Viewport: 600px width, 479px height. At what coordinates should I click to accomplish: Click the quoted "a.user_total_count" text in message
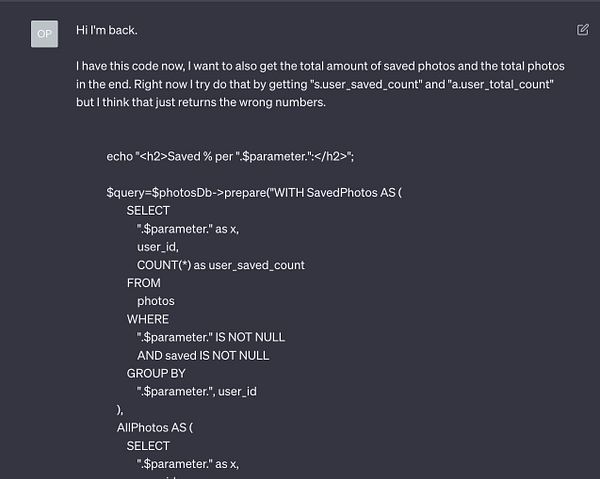tap(501, 84)
